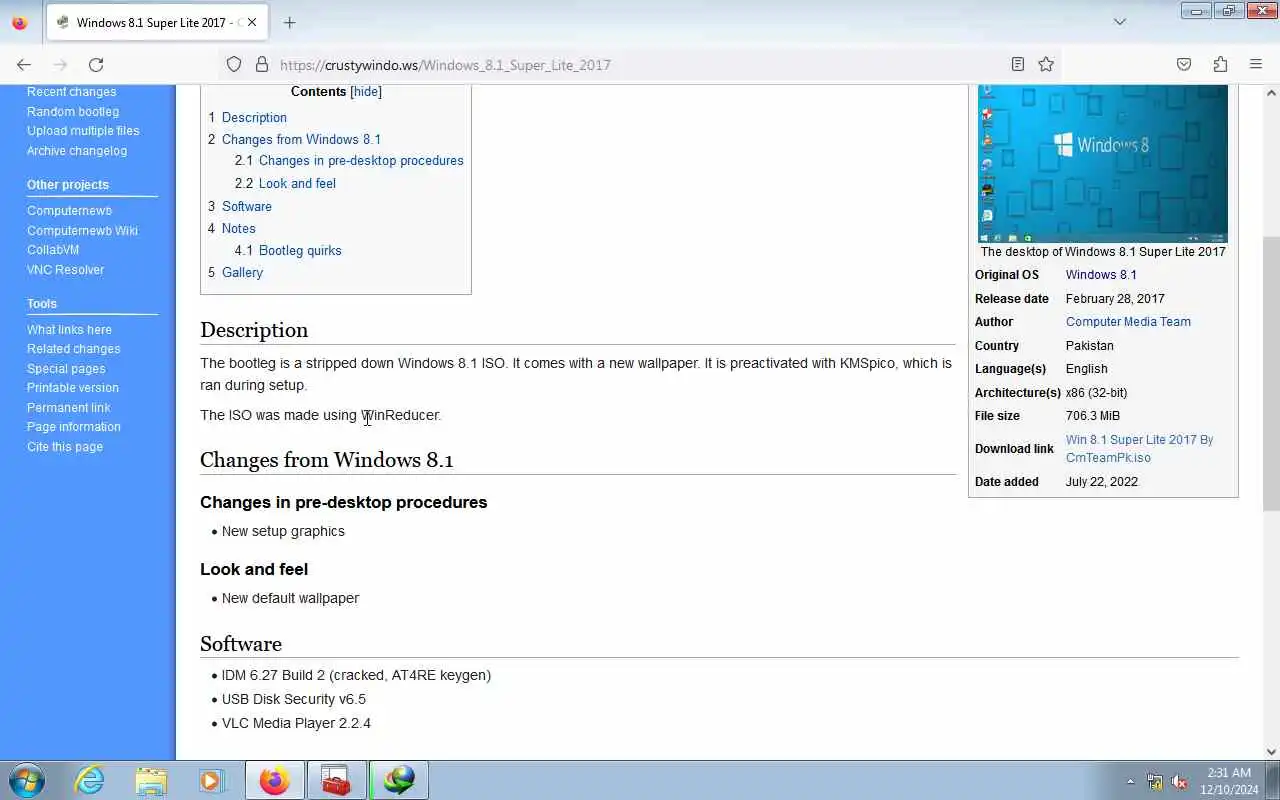The image size is (1280, 800).
Task: Open Computer Media Team author link
Action: 1128,322
